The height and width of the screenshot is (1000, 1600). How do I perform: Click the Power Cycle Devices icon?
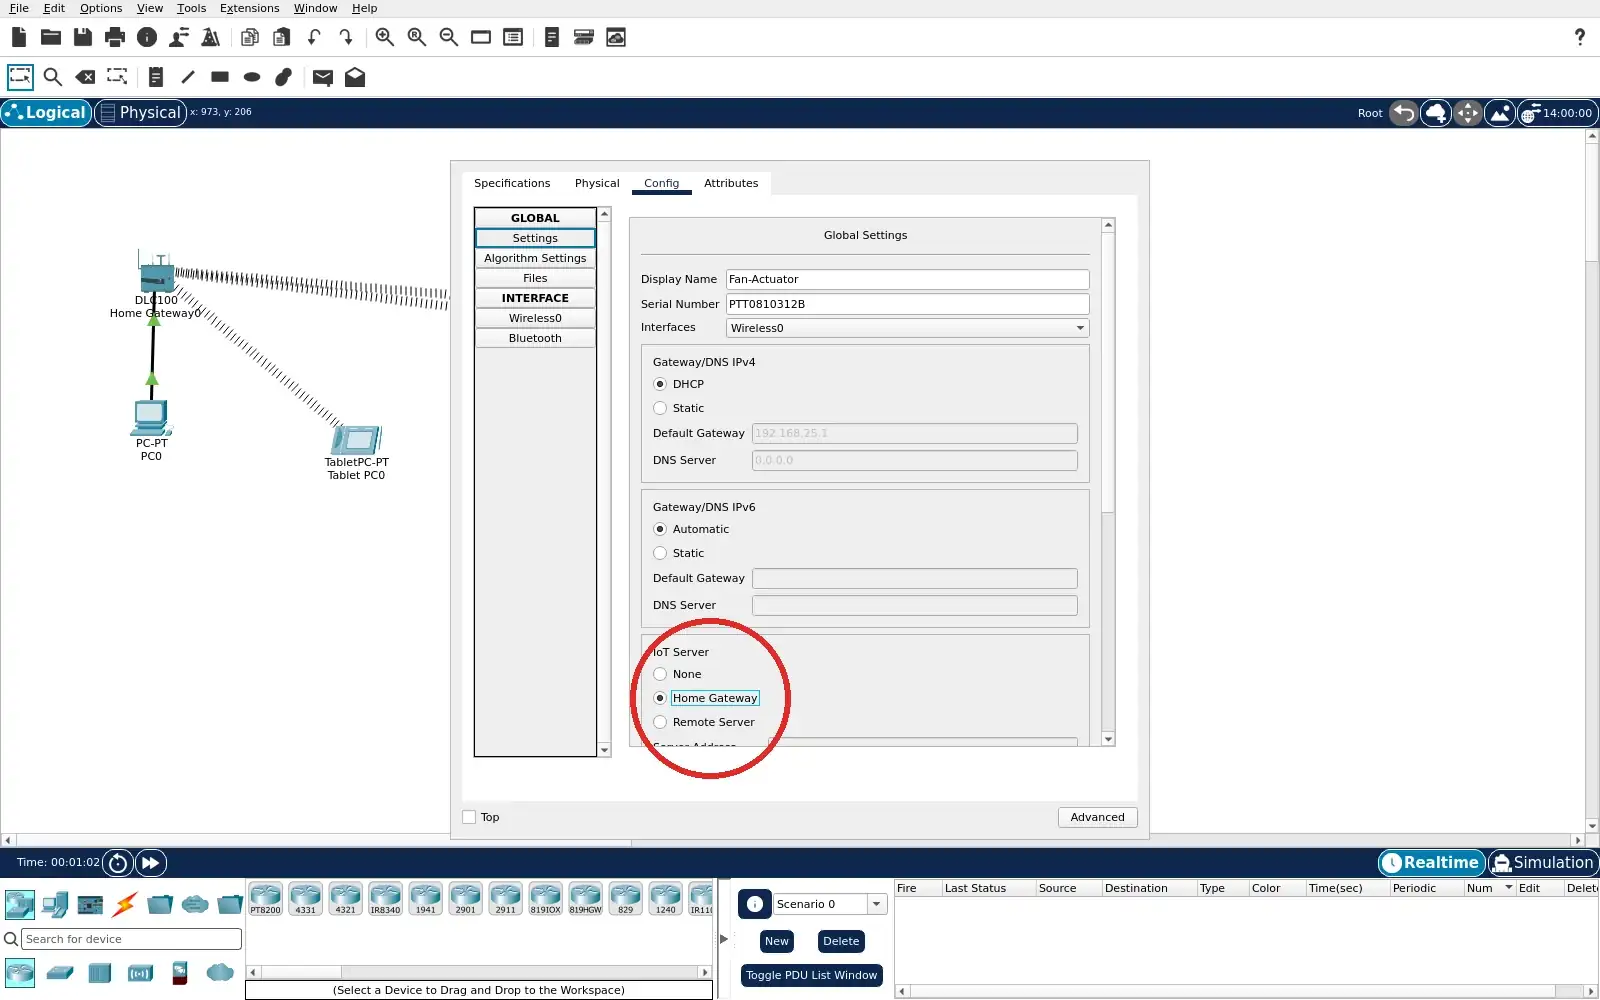[x=117, y=863]
